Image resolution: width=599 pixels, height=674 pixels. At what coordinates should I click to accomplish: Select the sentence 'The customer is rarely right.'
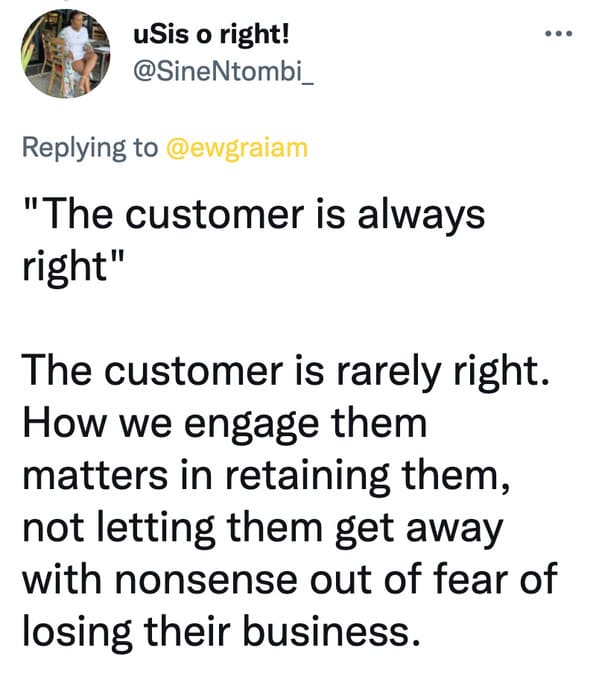click(285, 371)
